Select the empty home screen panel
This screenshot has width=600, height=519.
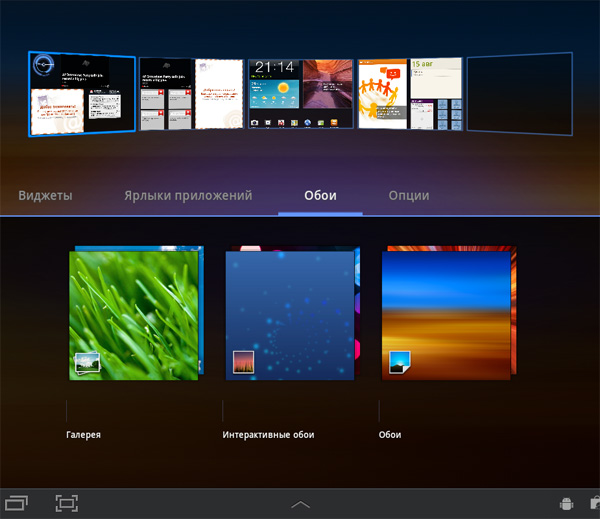519,94
